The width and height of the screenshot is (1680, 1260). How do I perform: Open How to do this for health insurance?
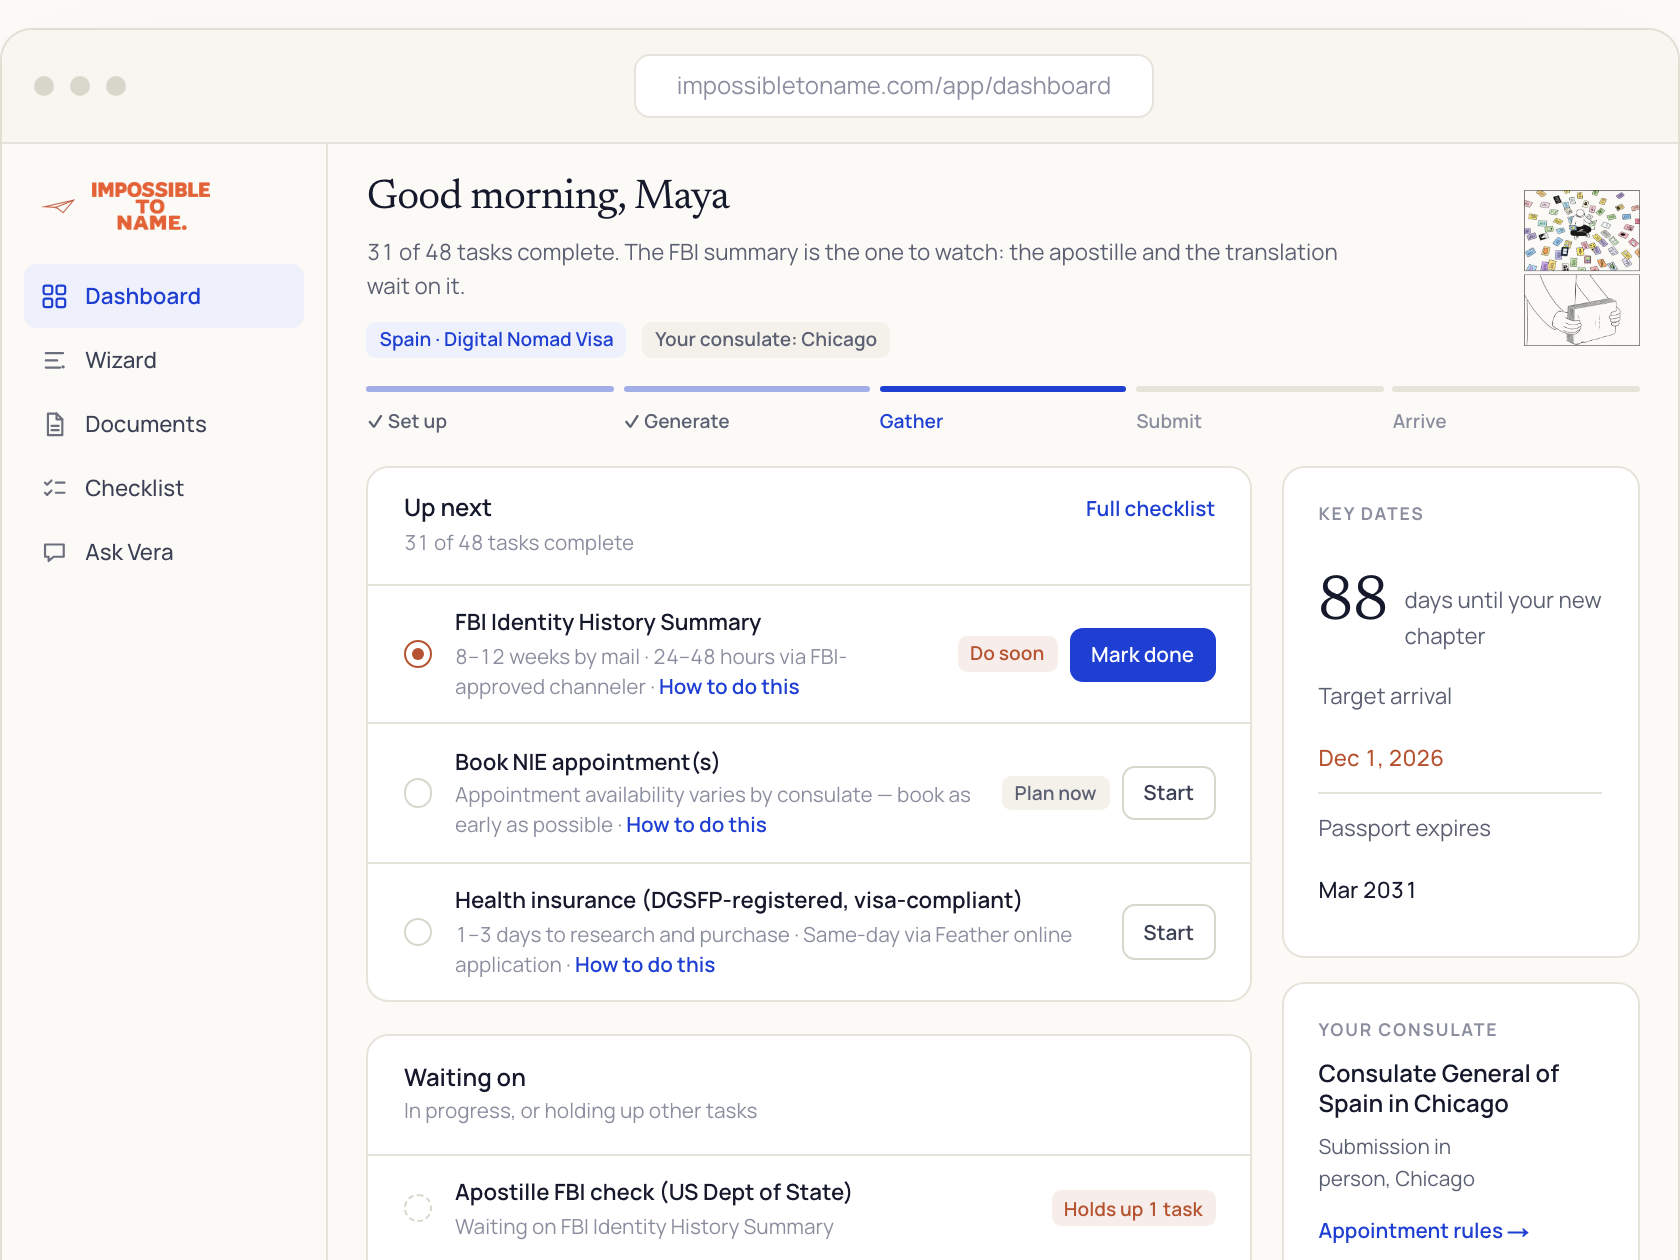tap(645, 965)
